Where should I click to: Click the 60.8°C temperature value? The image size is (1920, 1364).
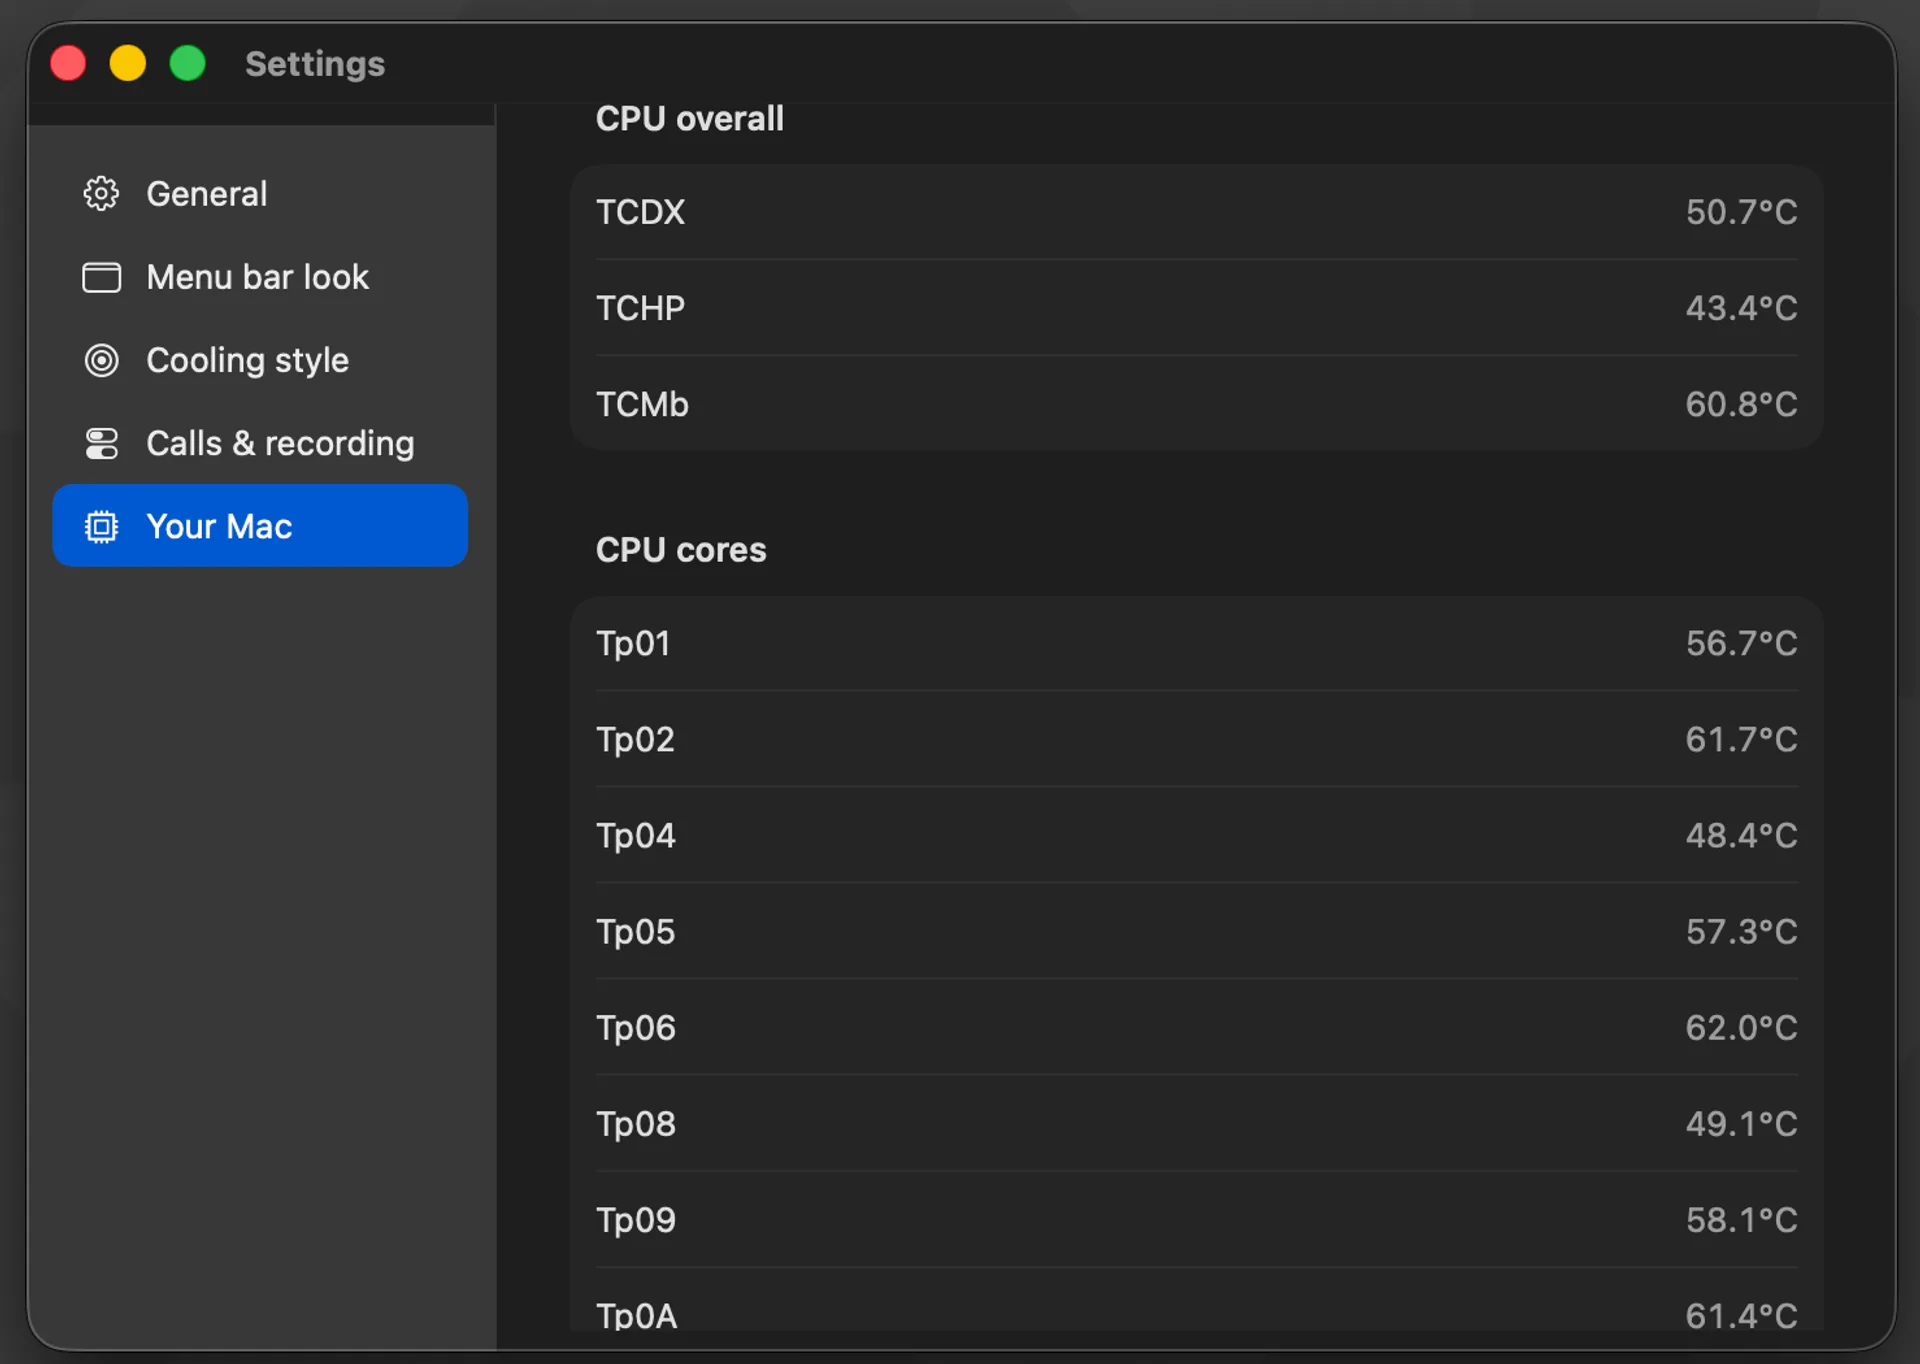coord(1741,404)
